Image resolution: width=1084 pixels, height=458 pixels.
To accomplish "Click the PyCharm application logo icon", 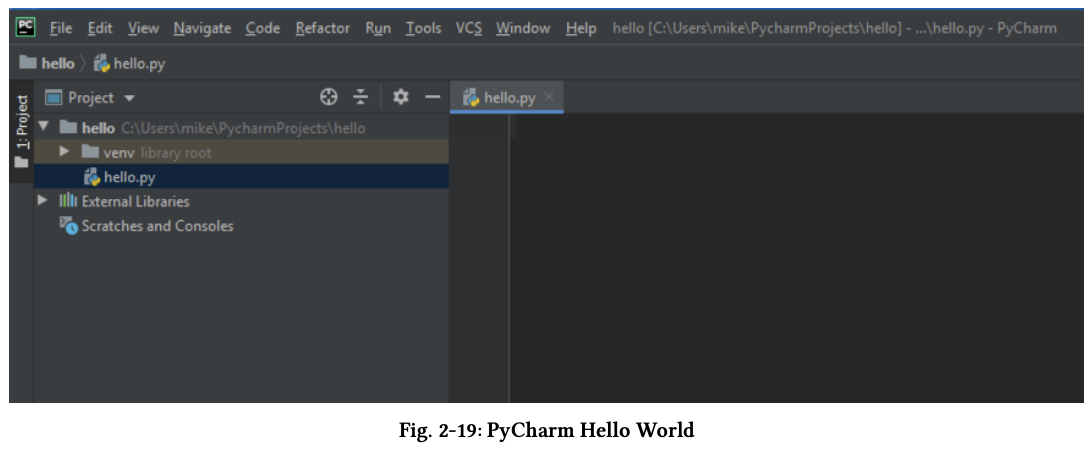I will point(26,28).
